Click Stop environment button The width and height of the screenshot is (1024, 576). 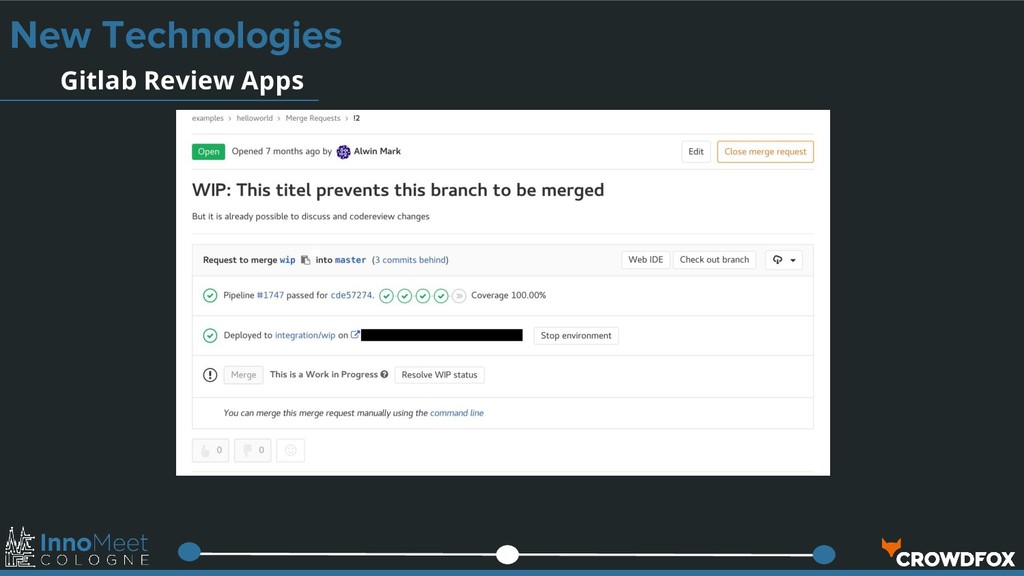click(x=576, y=336)
